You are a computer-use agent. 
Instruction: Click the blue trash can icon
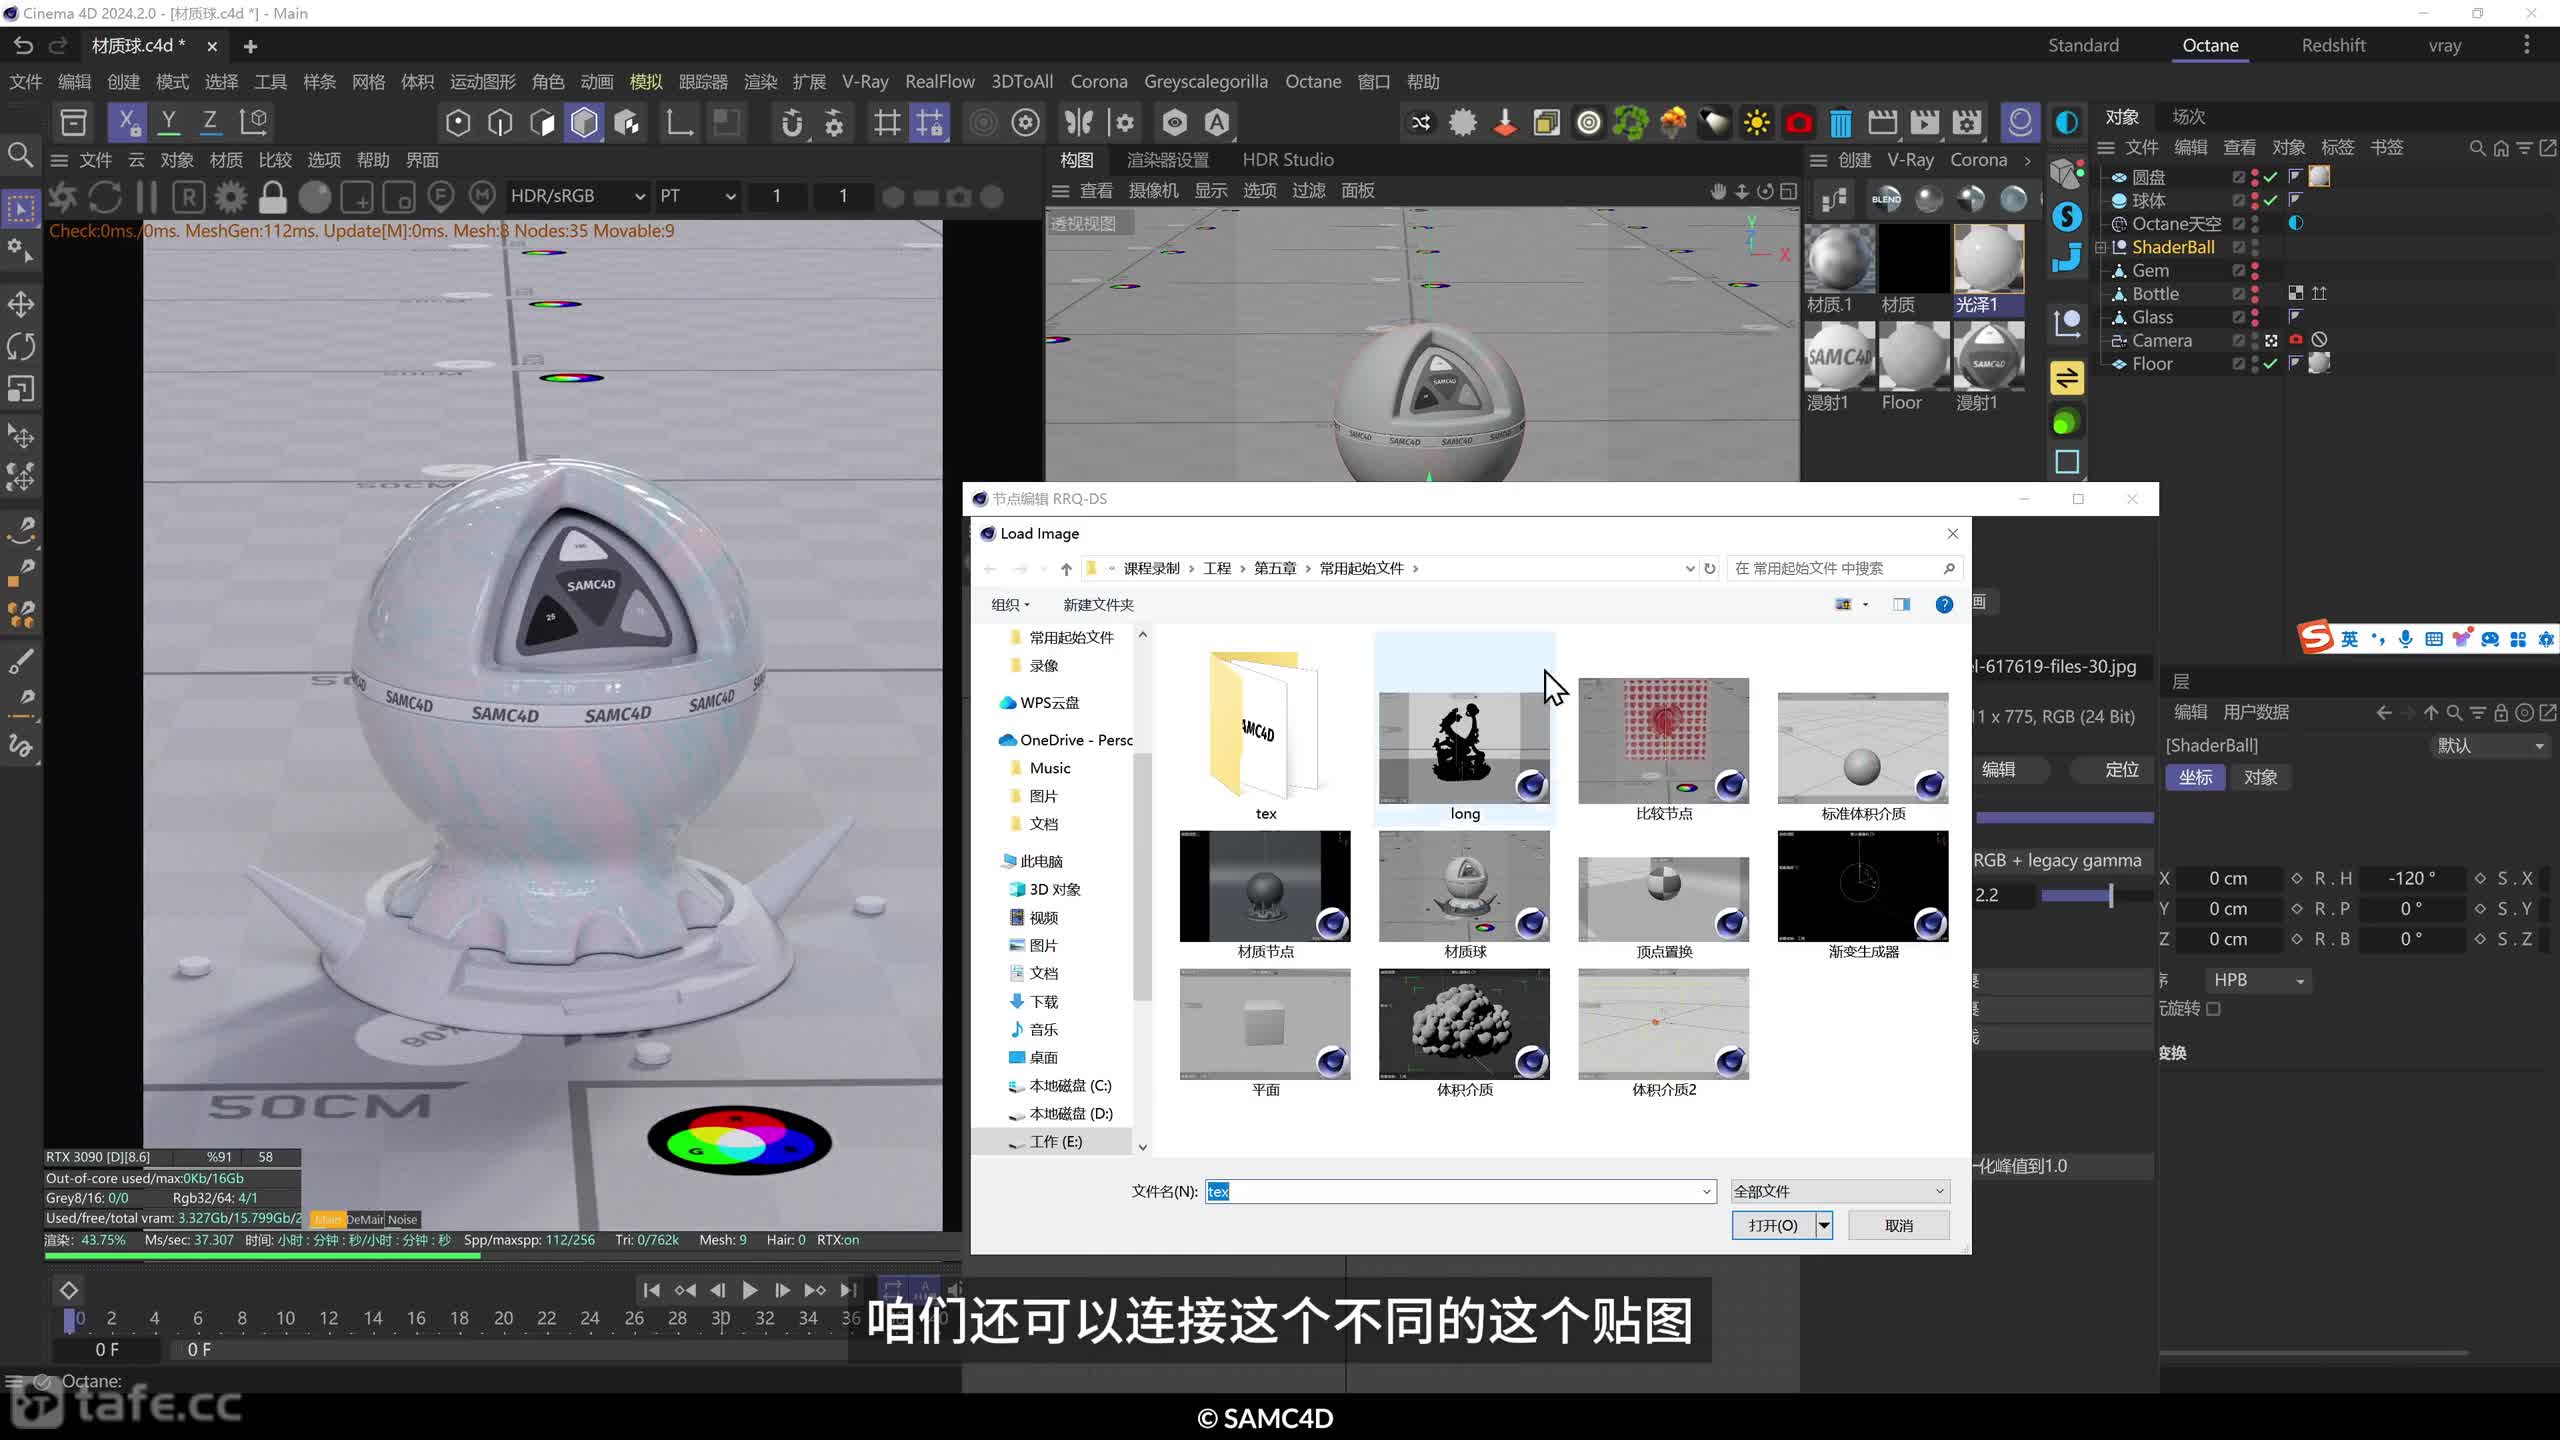click(x=1840, y=122)
